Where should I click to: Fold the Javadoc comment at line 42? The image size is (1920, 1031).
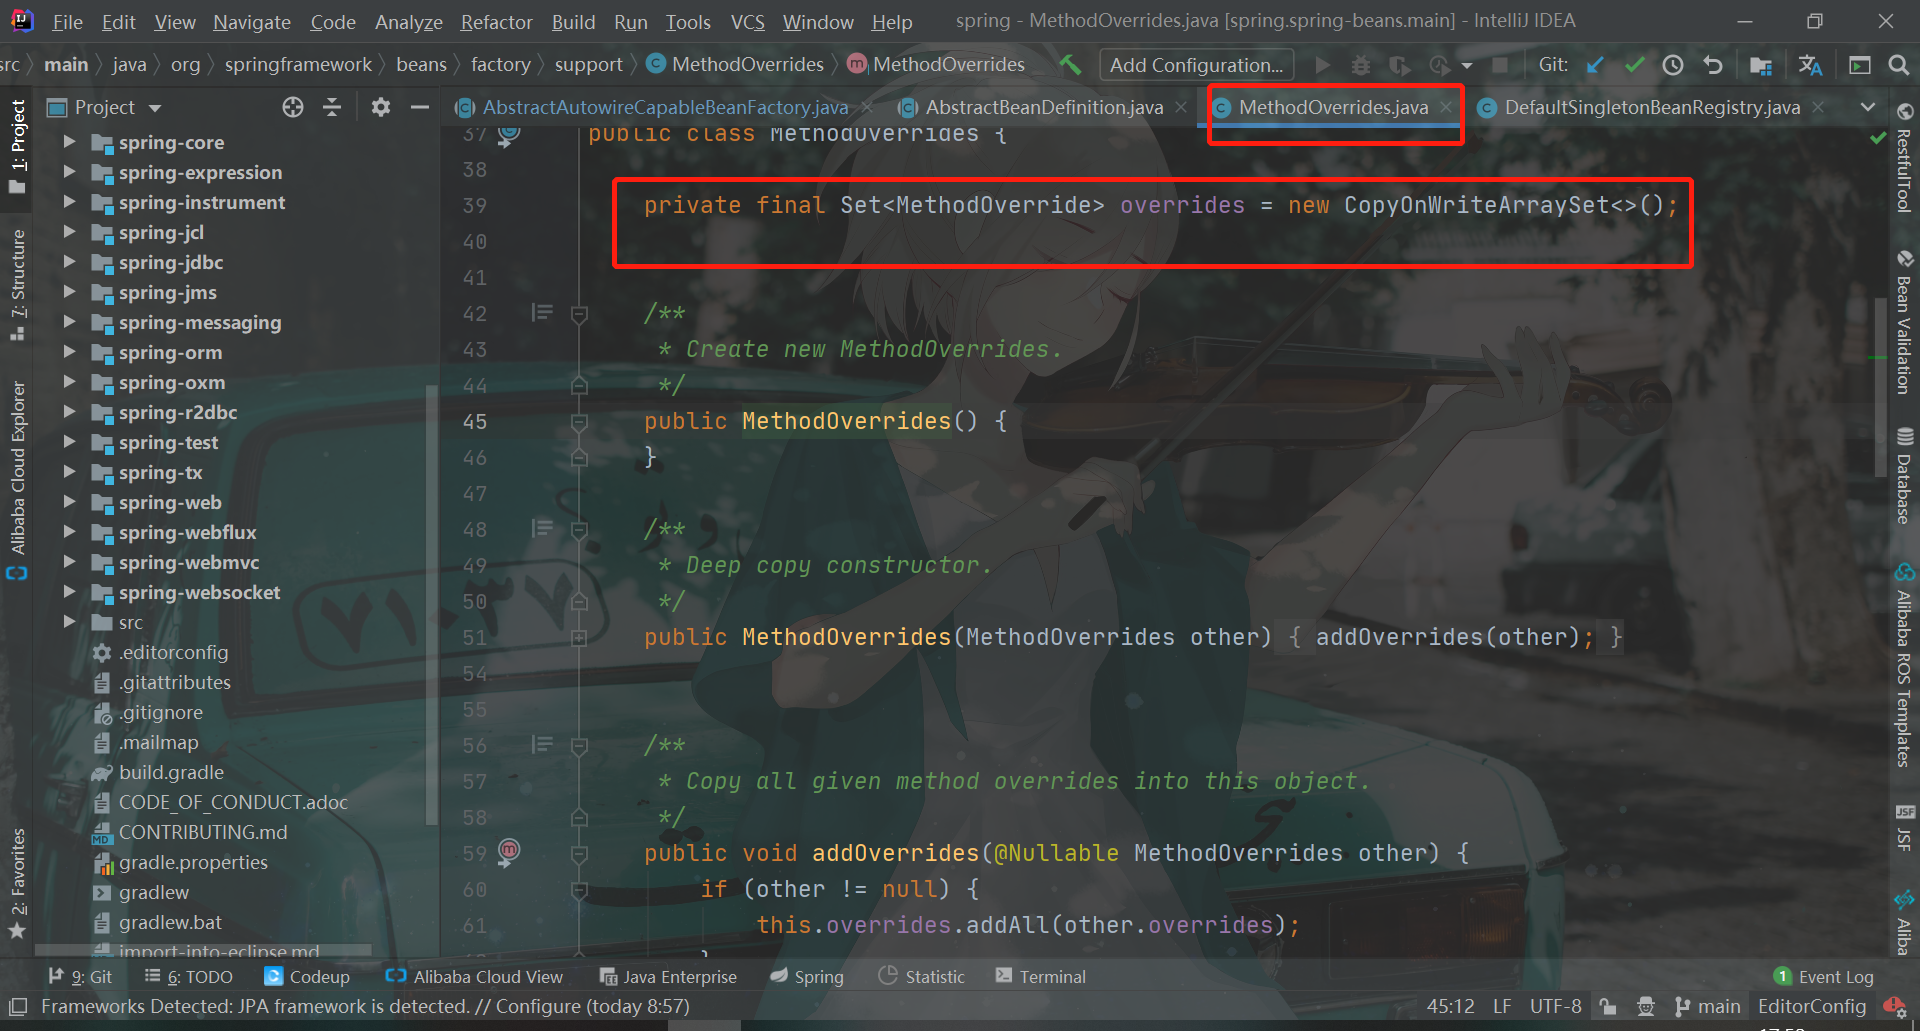(x=579, y=314)
